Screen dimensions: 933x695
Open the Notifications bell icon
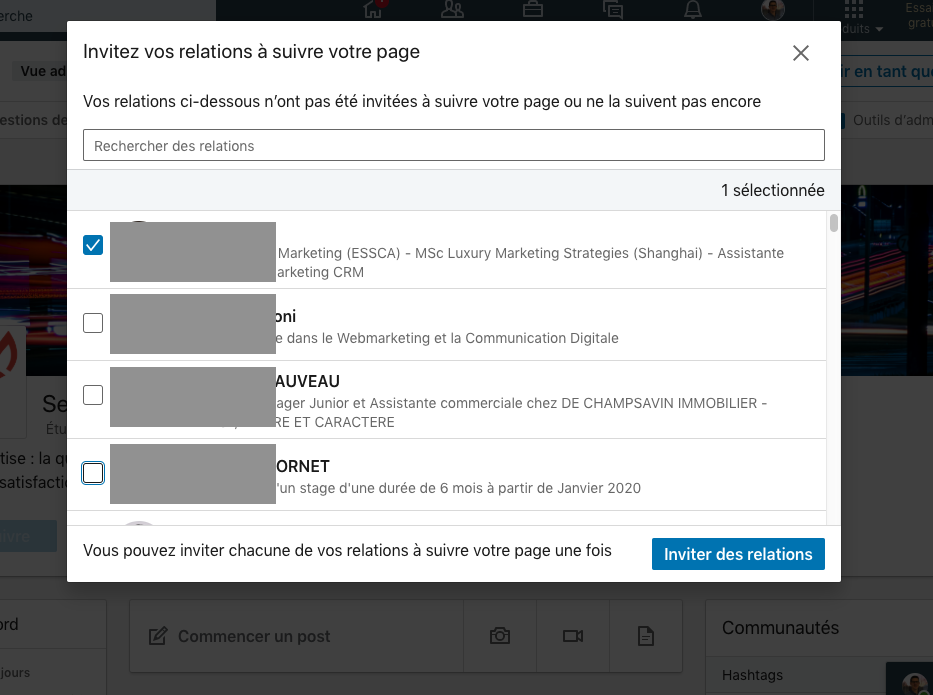693,10
